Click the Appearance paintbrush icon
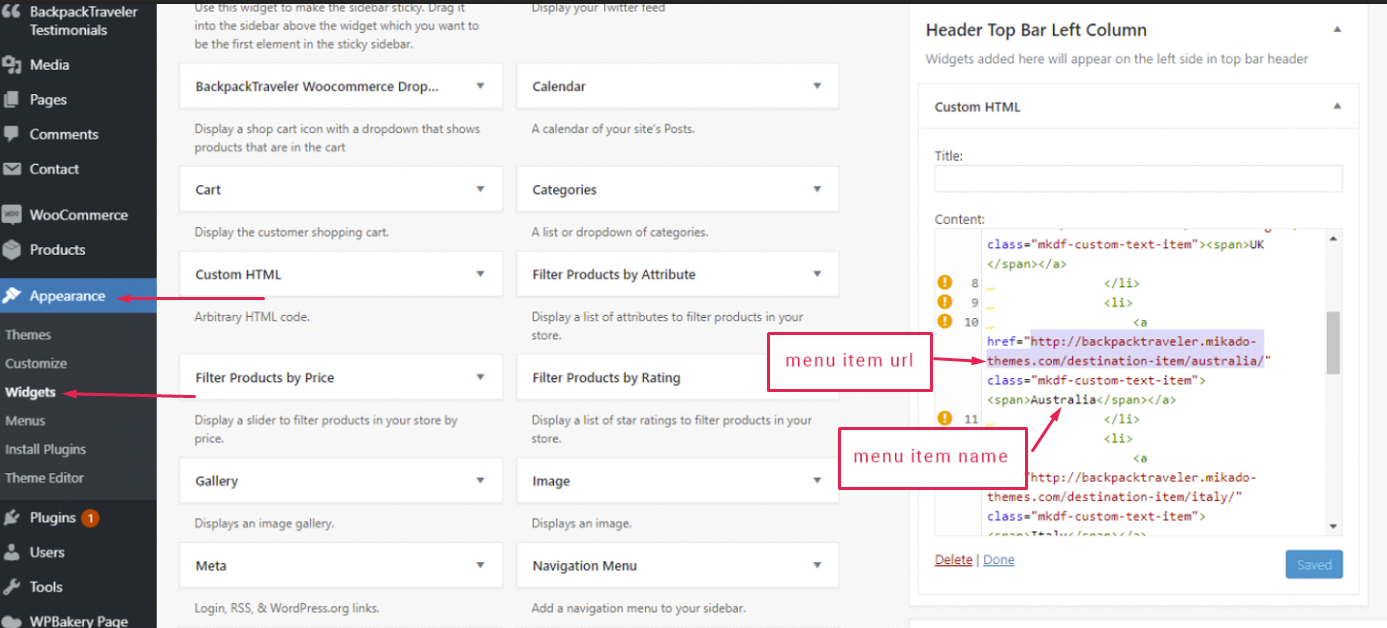1387x628 pixels. (12, 296)
